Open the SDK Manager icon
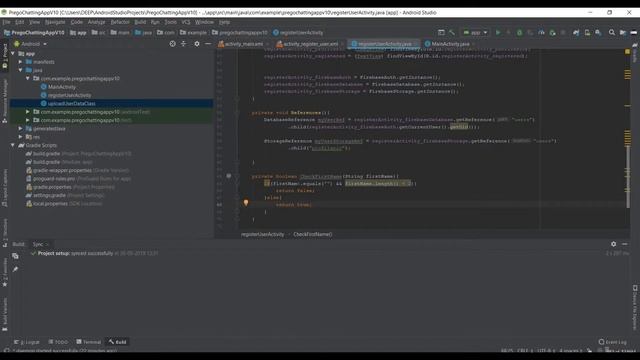The width and height of the screenshot is (640, 360). (598, 33)
